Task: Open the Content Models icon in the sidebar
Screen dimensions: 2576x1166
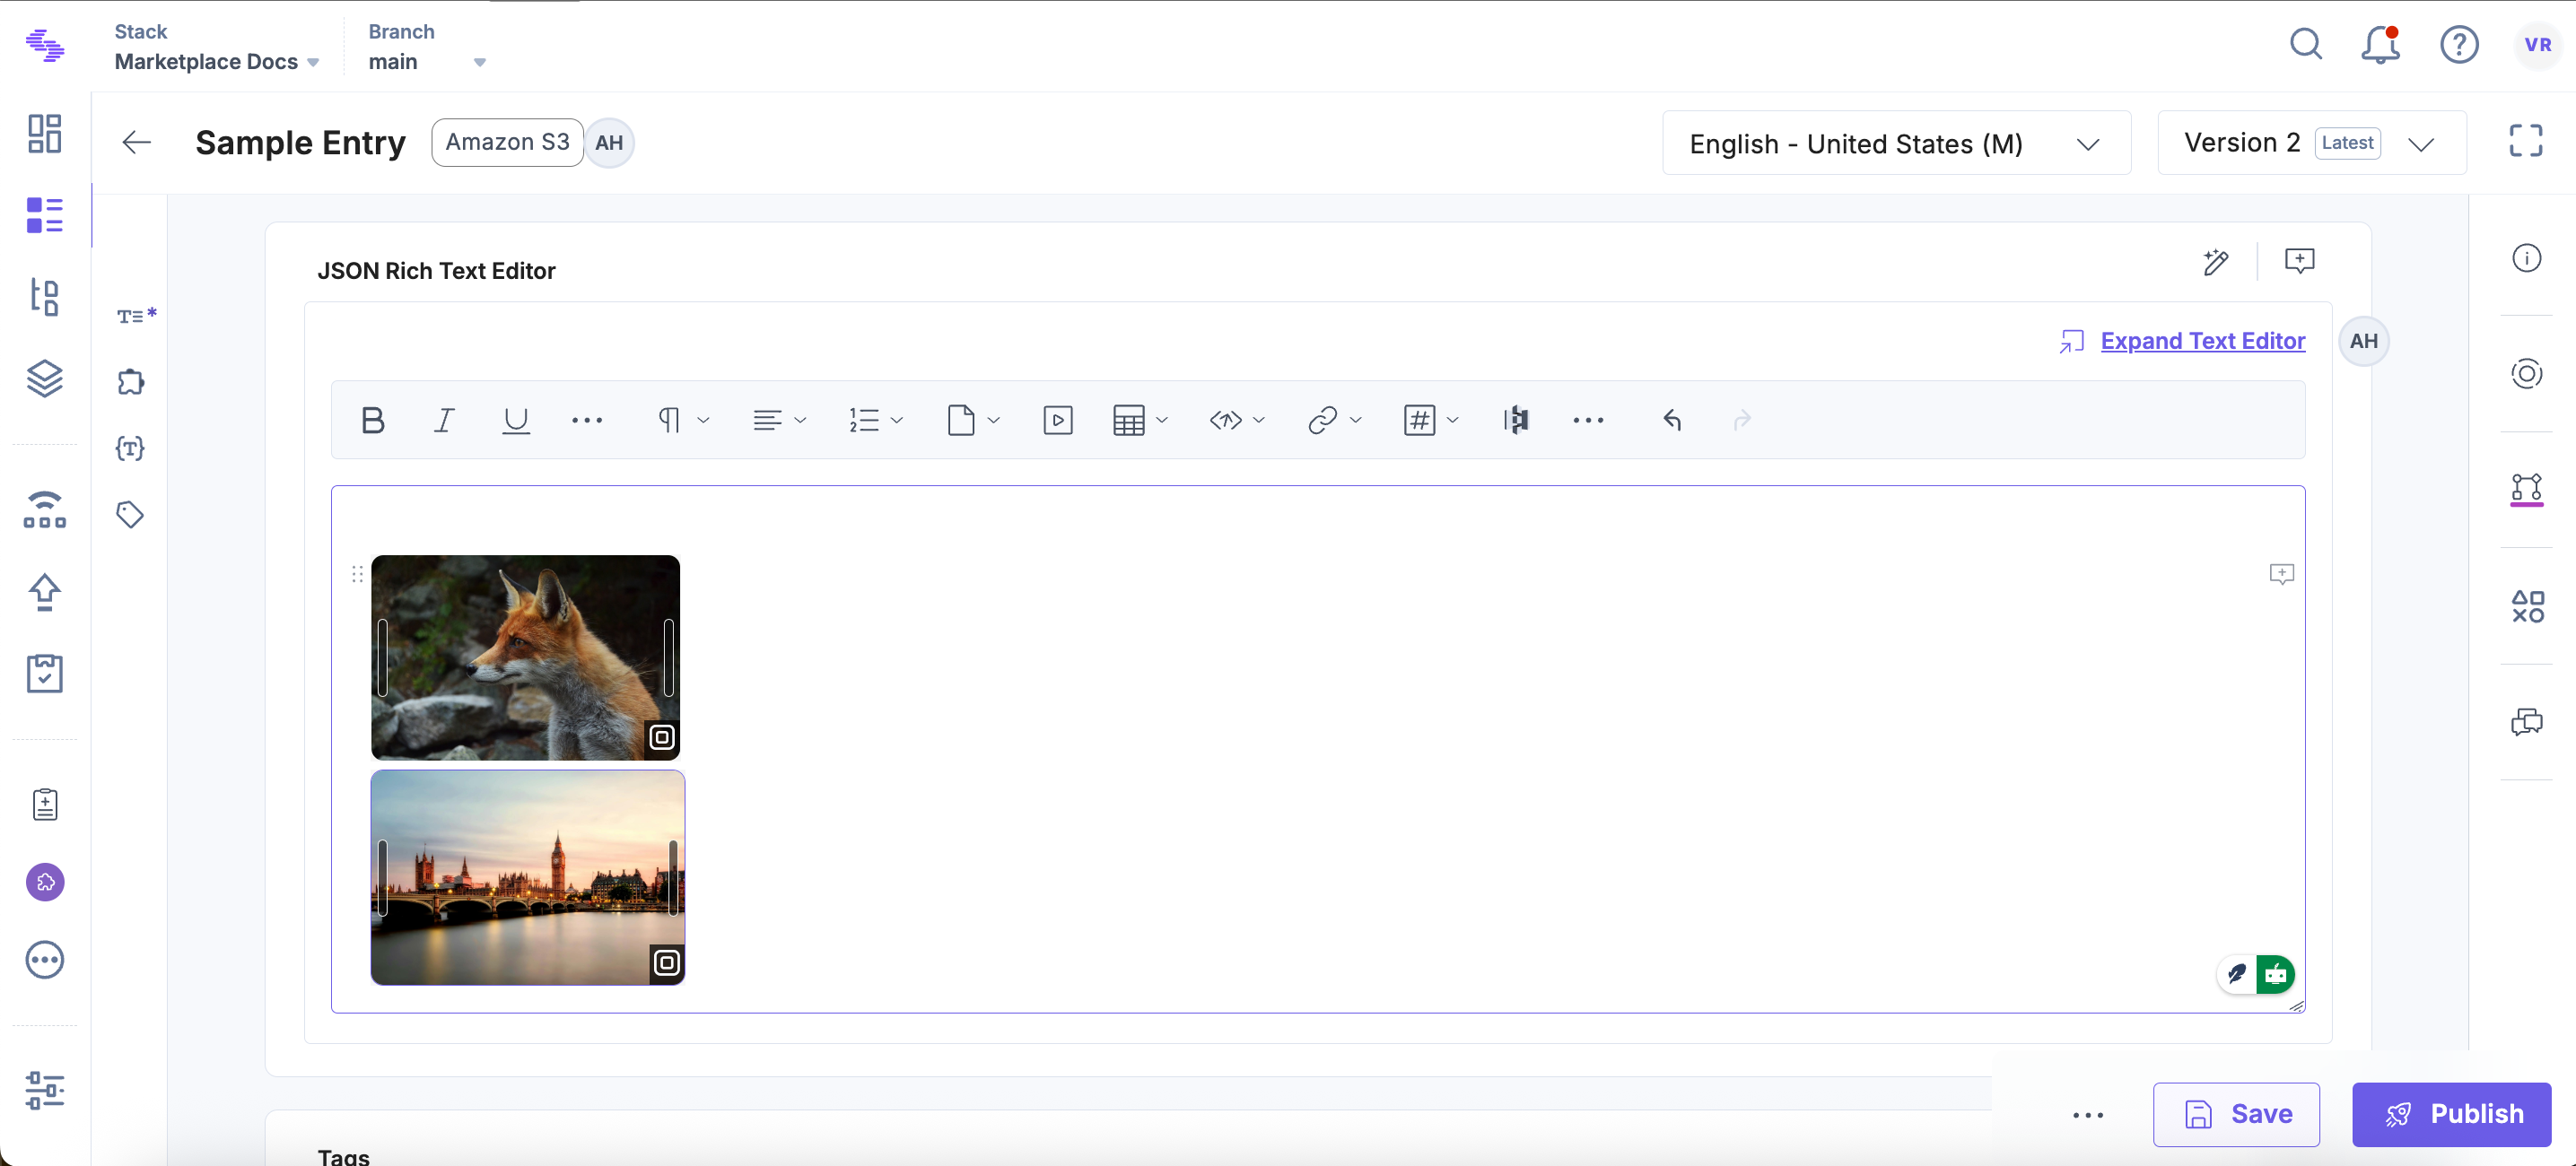Action: click(45, 297)
